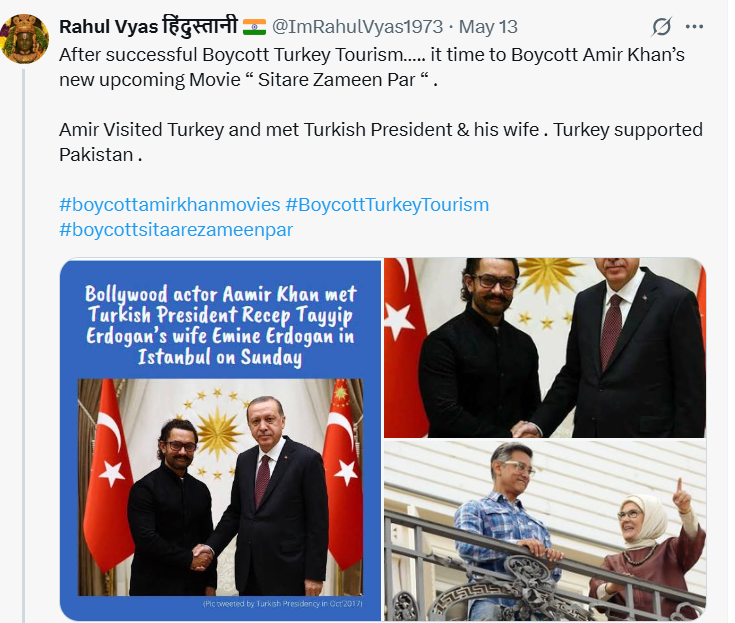Screen dimensions: 735x623
Task: View the balcony photo with Emine Erdogan
Action: tap(545, 531)
